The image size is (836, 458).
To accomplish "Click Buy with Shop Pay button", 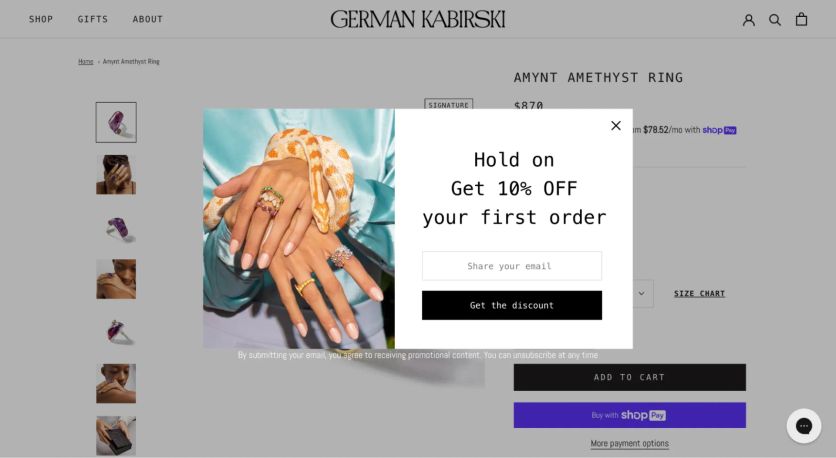I will [630, 415].
